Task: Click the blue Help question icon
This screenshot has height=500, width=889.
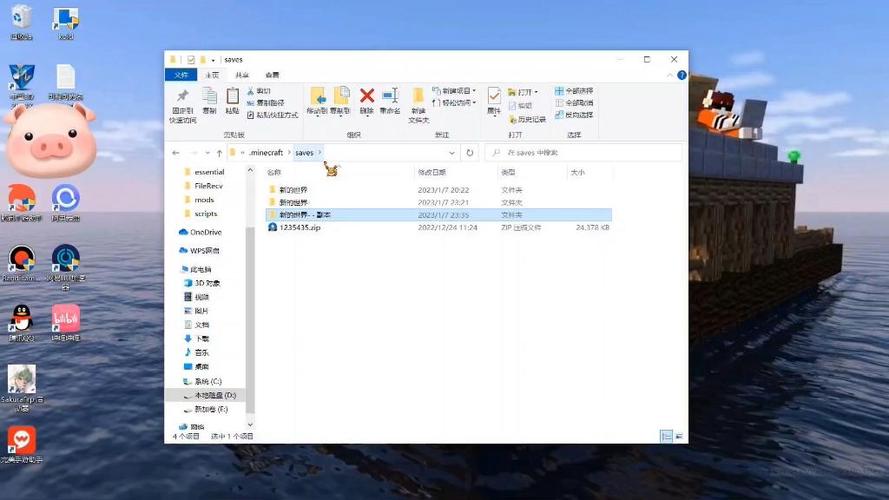Action: tap(681, 75)
